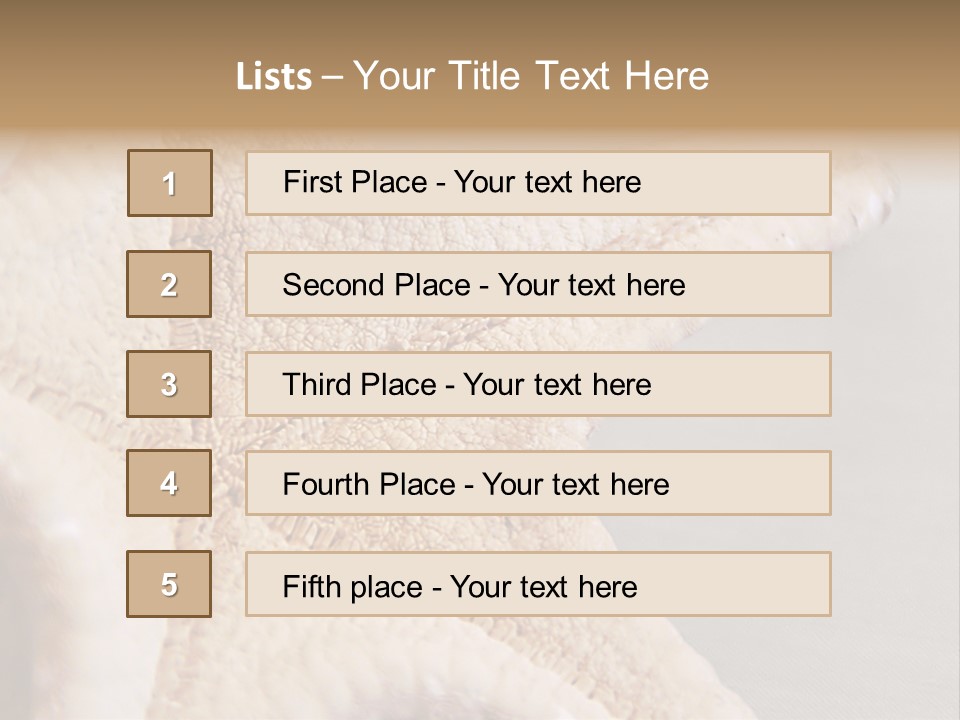Click the number 1 box
This screenshot has height=720, width=960.
pyautogui.click(x=170, y=183)
